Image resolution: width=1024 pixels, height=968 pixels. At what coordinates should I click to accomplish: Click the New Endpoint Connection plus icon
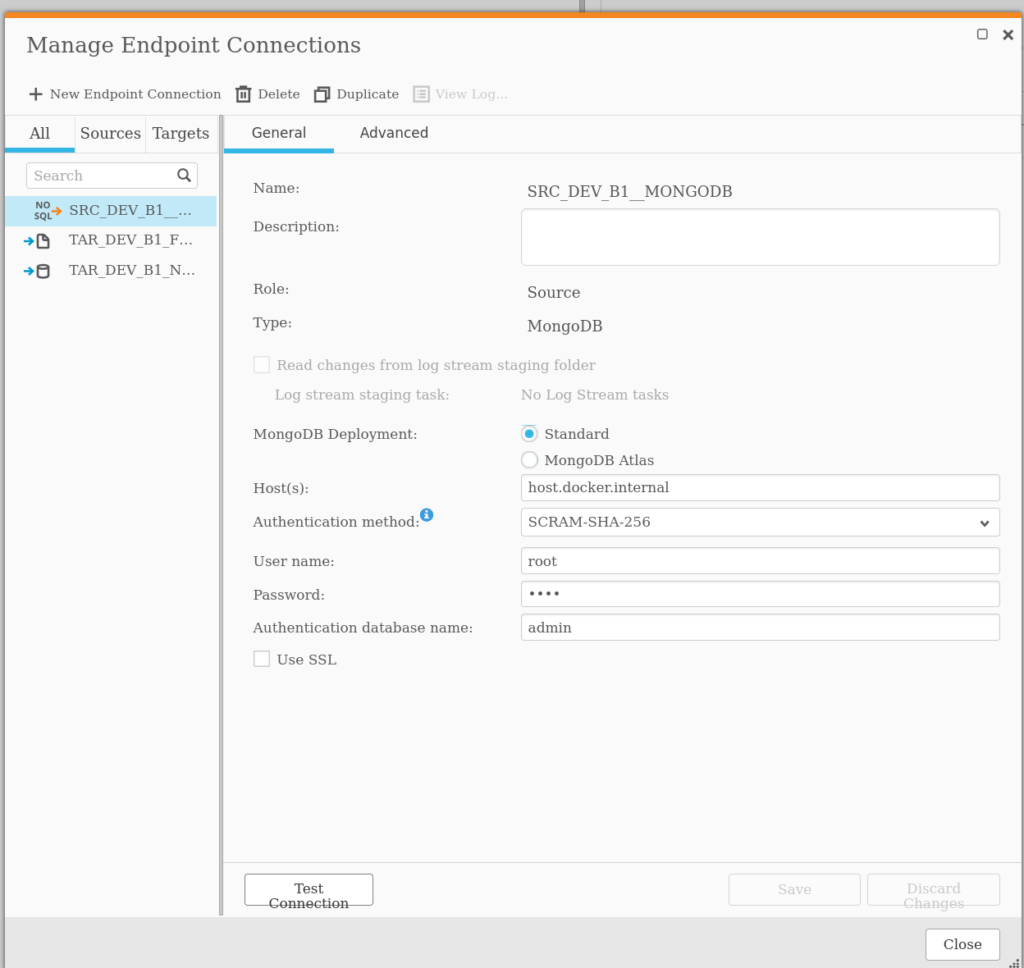click(36, 94)
